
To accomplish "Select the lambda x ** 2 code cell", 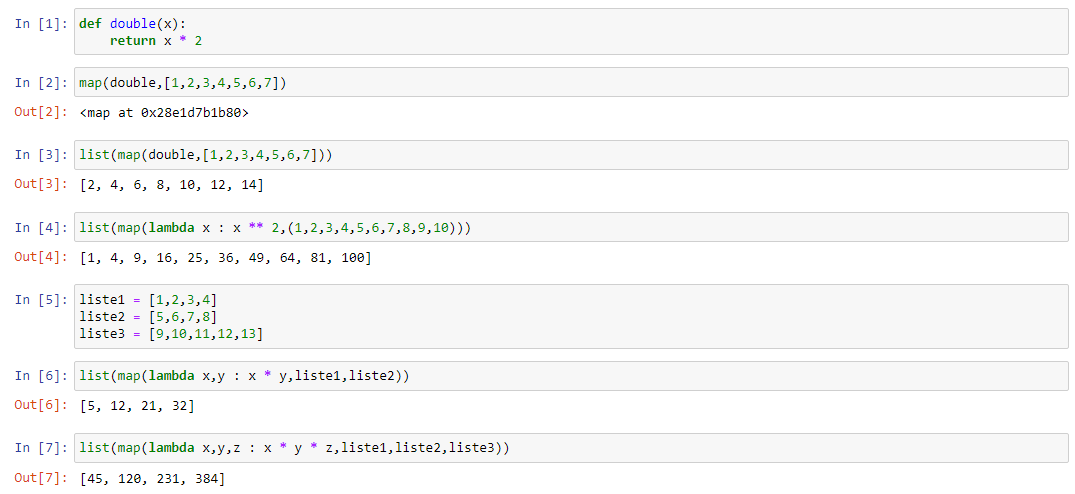I will pos(571,227).
